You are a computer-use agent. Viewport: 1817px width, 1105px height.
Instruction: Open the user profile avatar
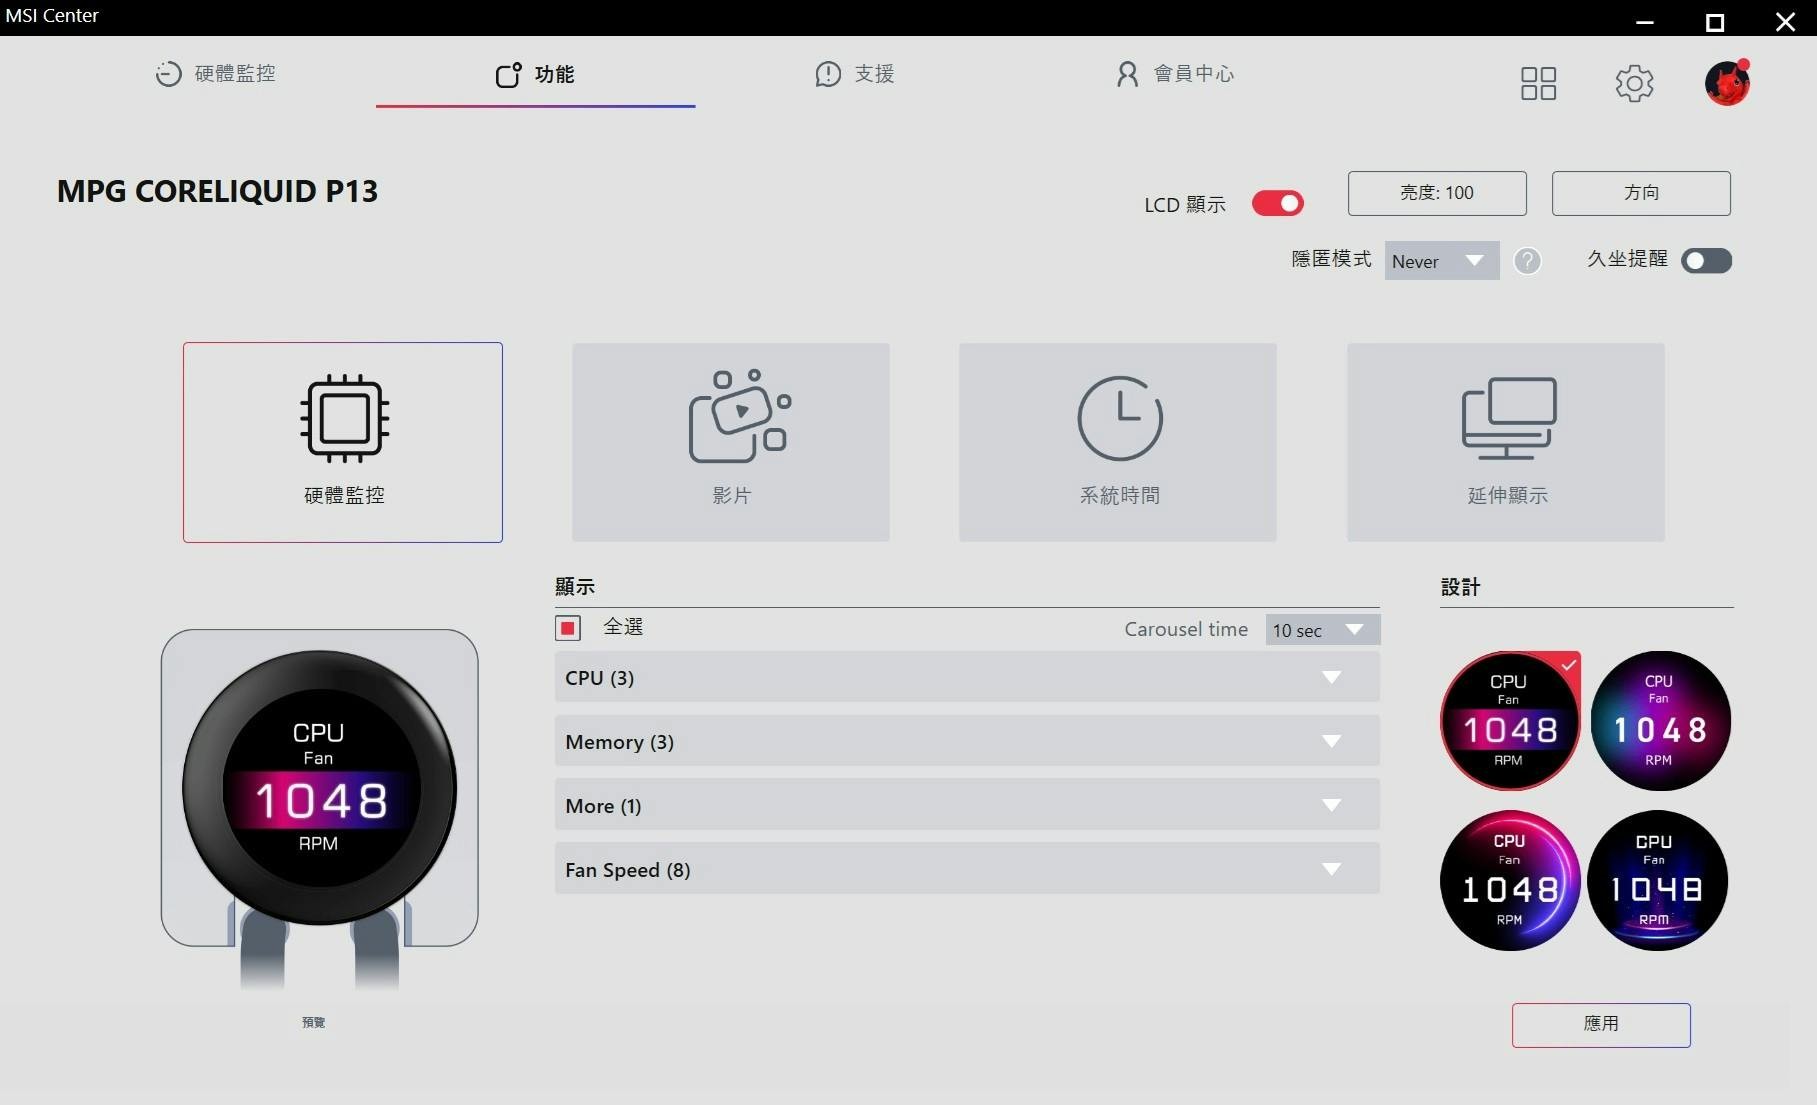[1727, 83]
